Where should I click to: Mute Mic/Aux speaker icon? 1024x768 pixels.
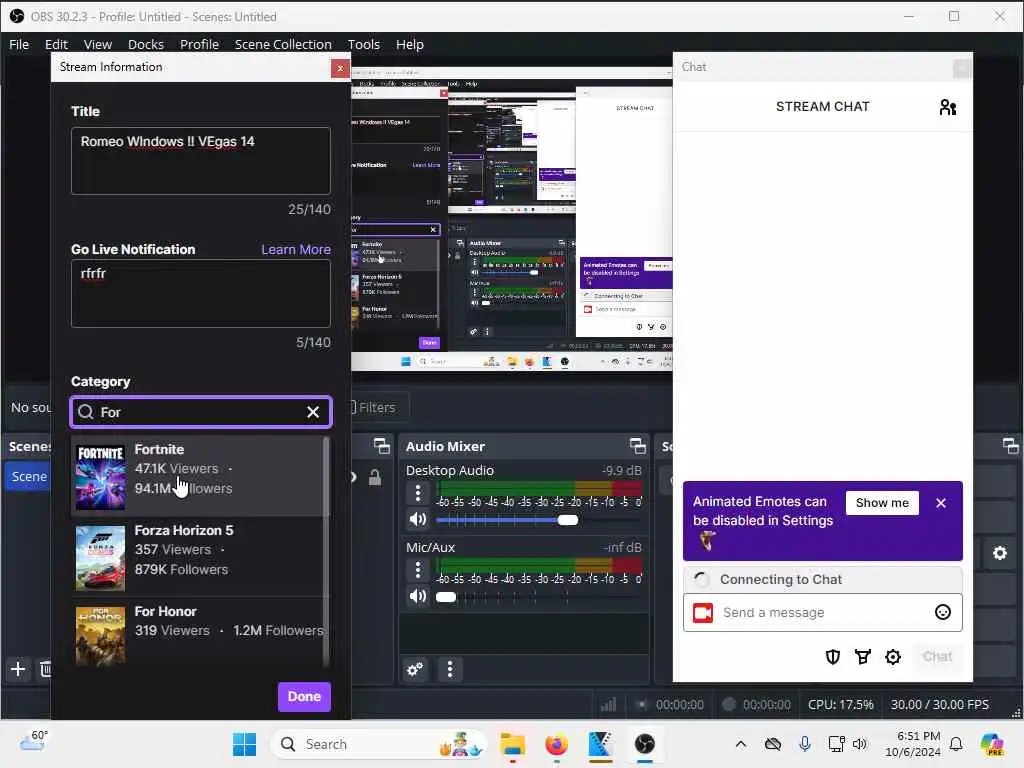tap(417, 596)
